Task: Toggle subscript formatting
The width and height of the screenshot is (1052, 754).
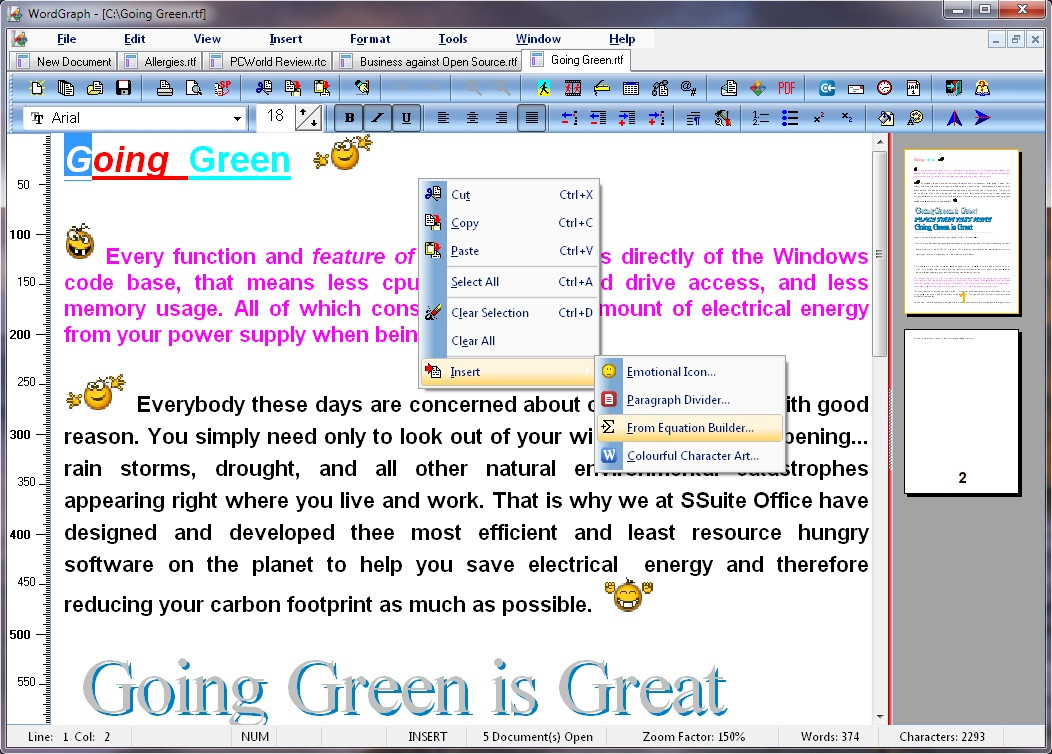Action: [847, 118]
